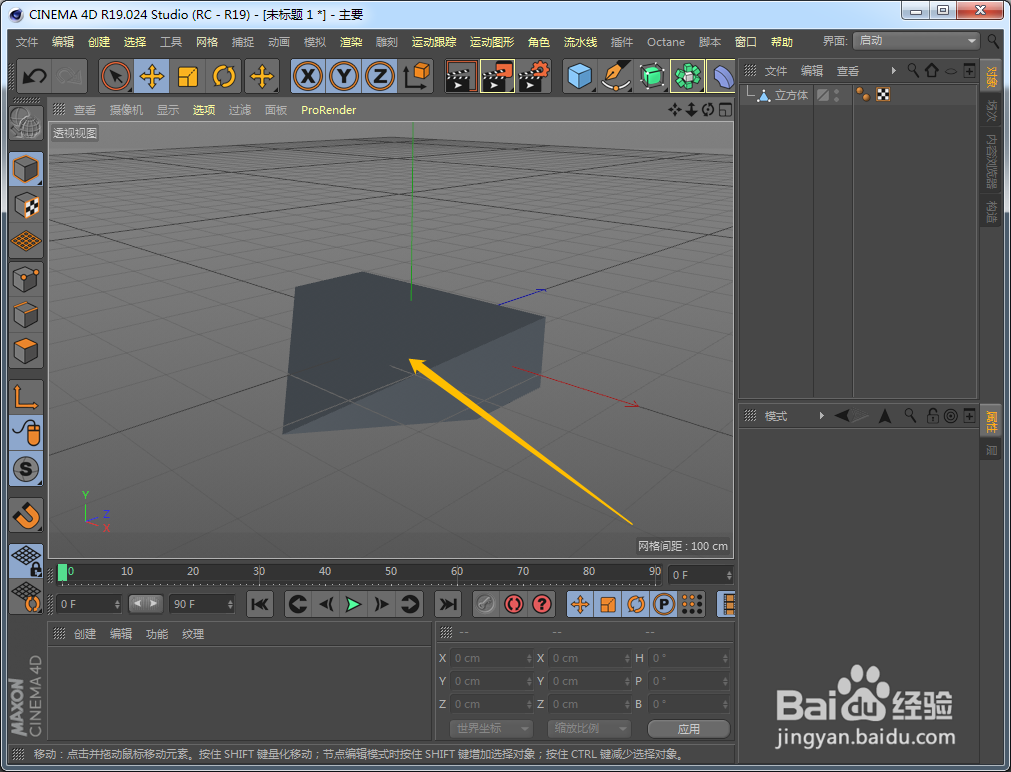Click the X position input field
Image resolution: width=1011 pixels, height=772 pixels.
491,658
